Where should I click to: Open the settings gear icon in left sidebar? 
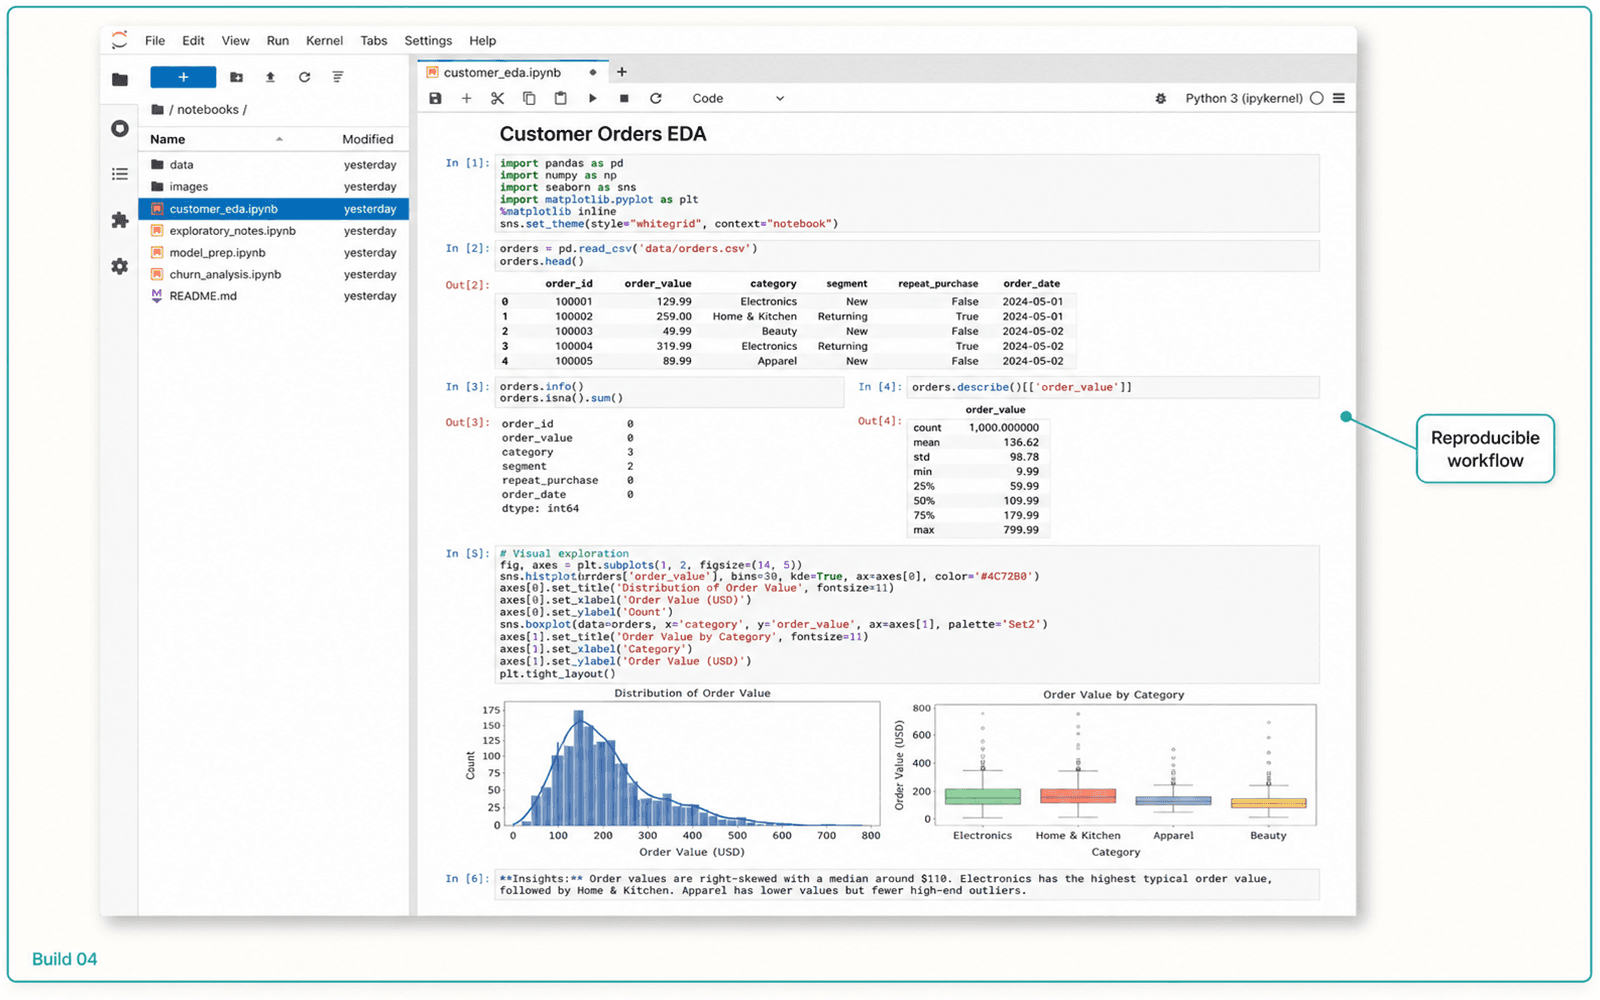coord(120,266)
